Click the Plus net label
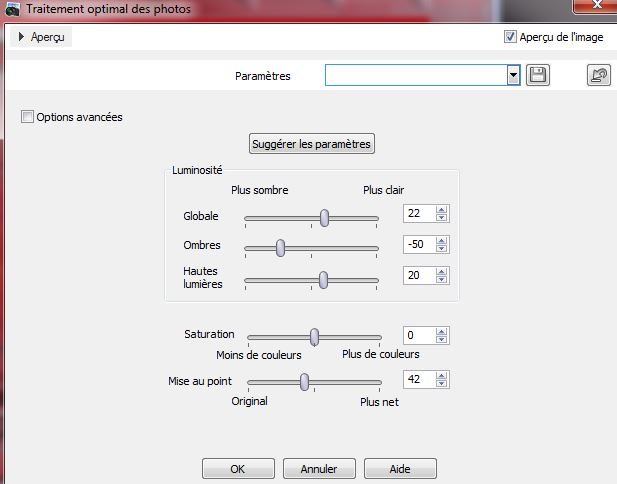Screen dimensions: 617x484 (379, 402)
